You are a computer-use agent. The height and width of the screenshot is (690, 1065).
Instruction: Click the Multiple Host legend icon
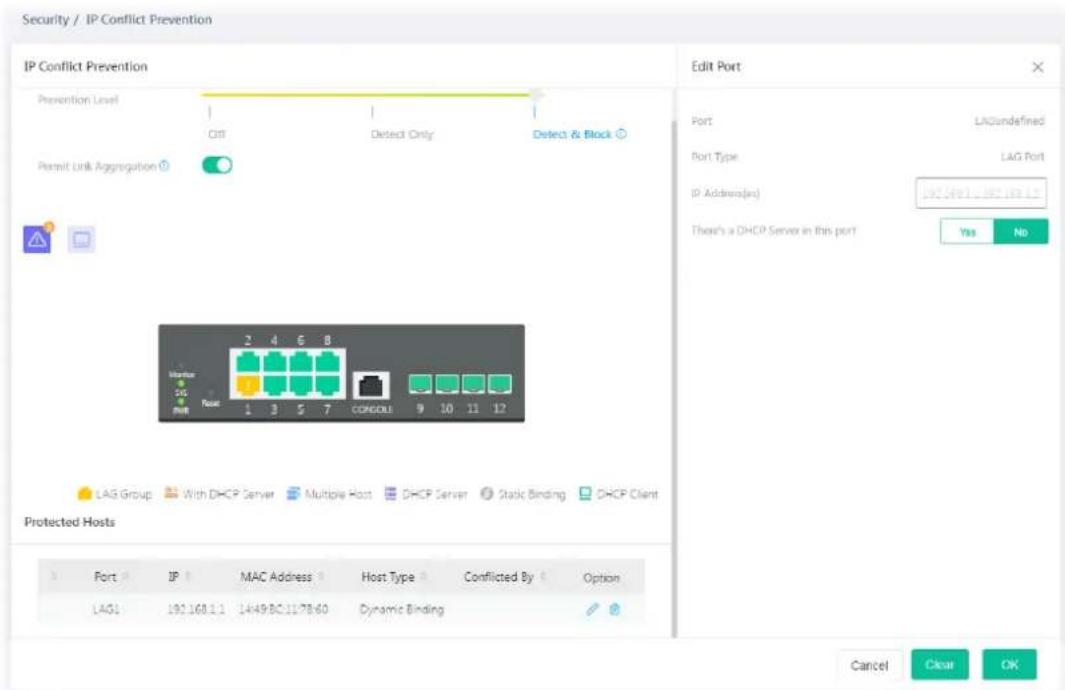pyautogui.click(x=293, y=493)
